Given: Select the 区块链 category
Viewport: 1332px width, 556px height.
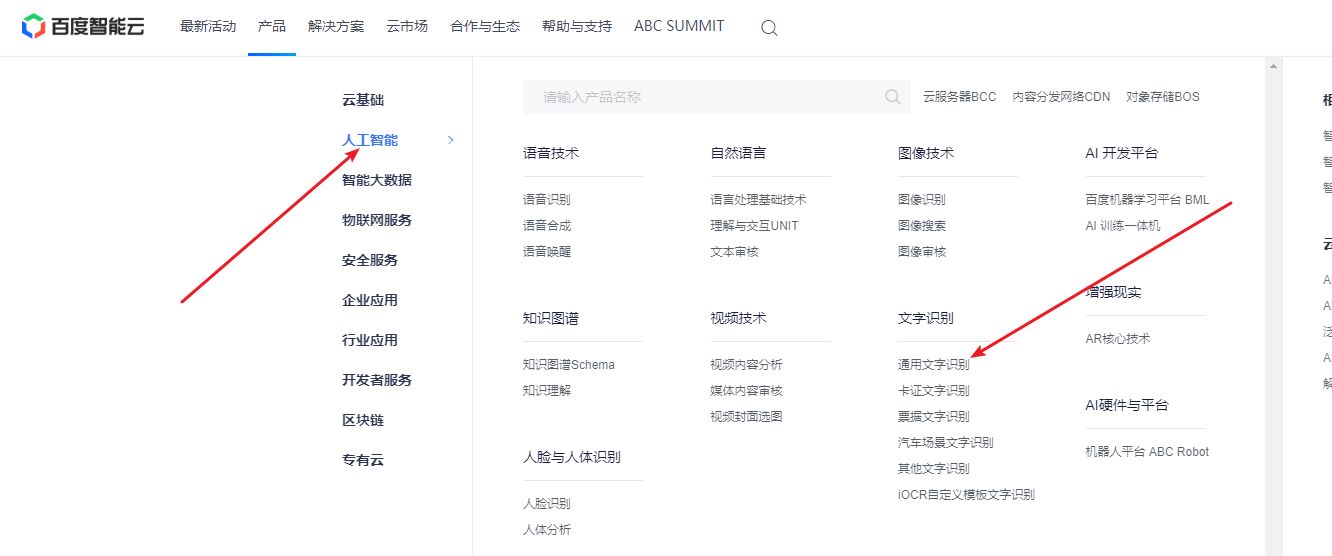Looking at the screenshot, I should coord(363,420).
